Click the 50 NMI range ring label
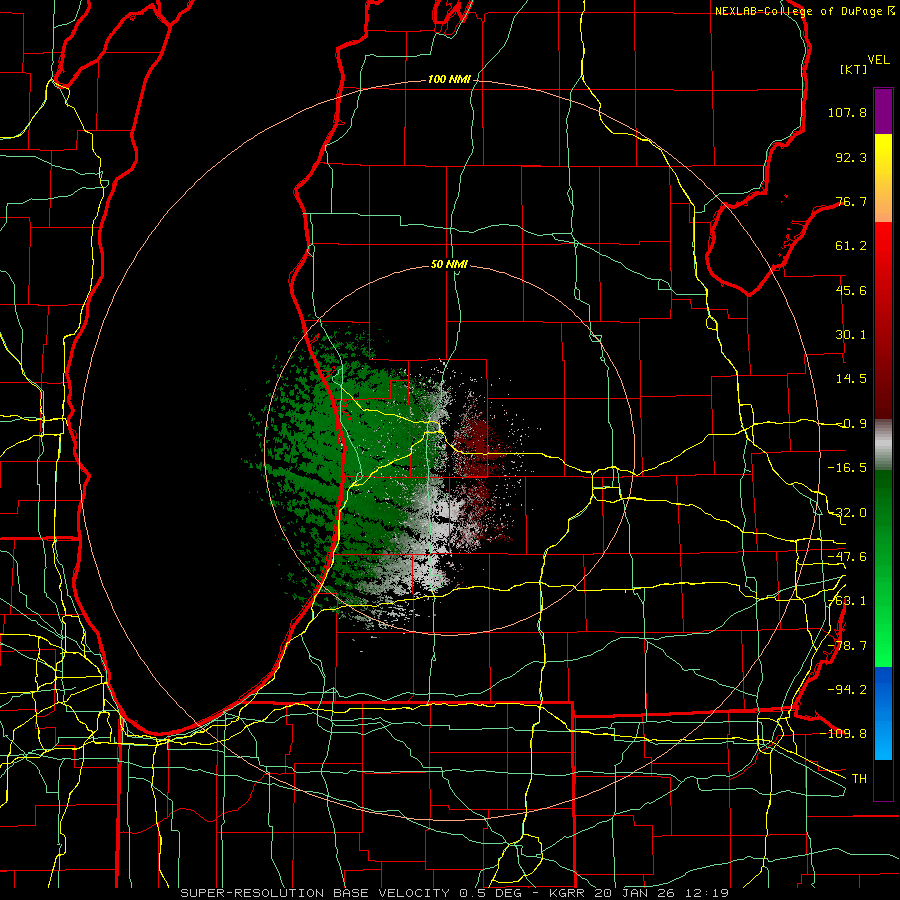This screenshot has height=900, width=900. (449, 264)
